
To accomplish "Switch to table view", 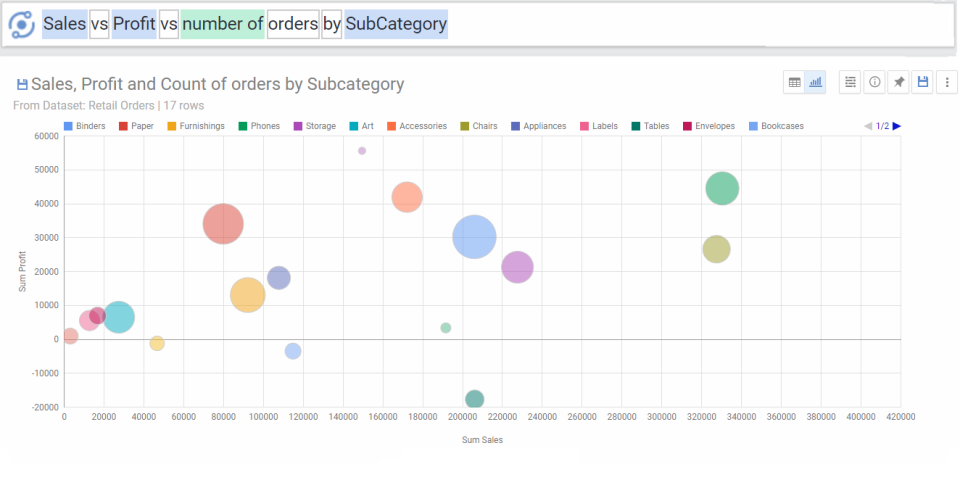I will (795, 82).
